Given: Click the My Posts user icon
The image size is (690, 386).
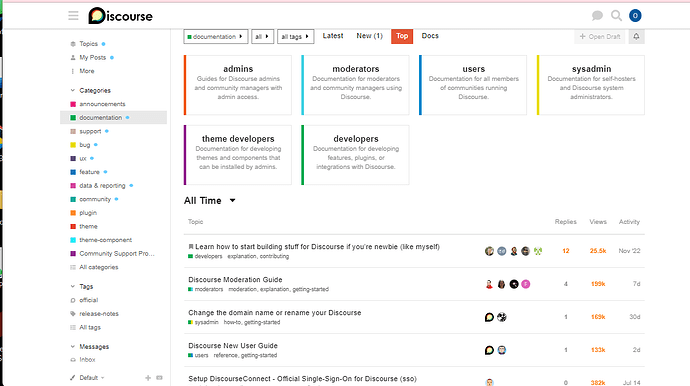Looking at the screenshot, I should tap(73, 58).
